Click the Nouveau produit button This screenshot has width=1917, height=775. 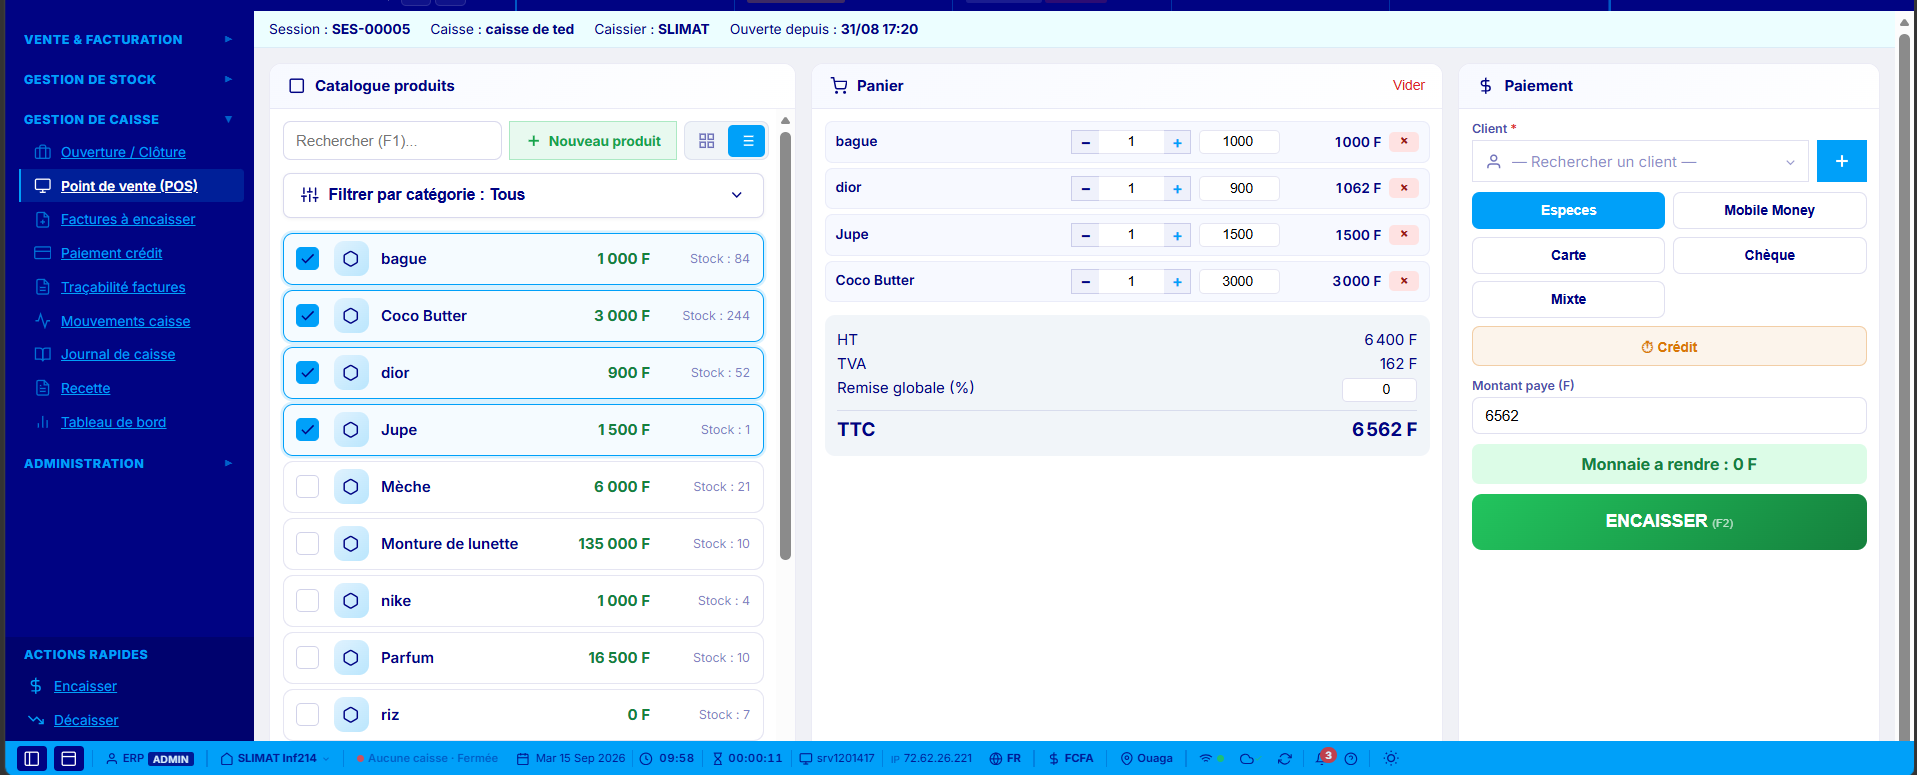593,141
